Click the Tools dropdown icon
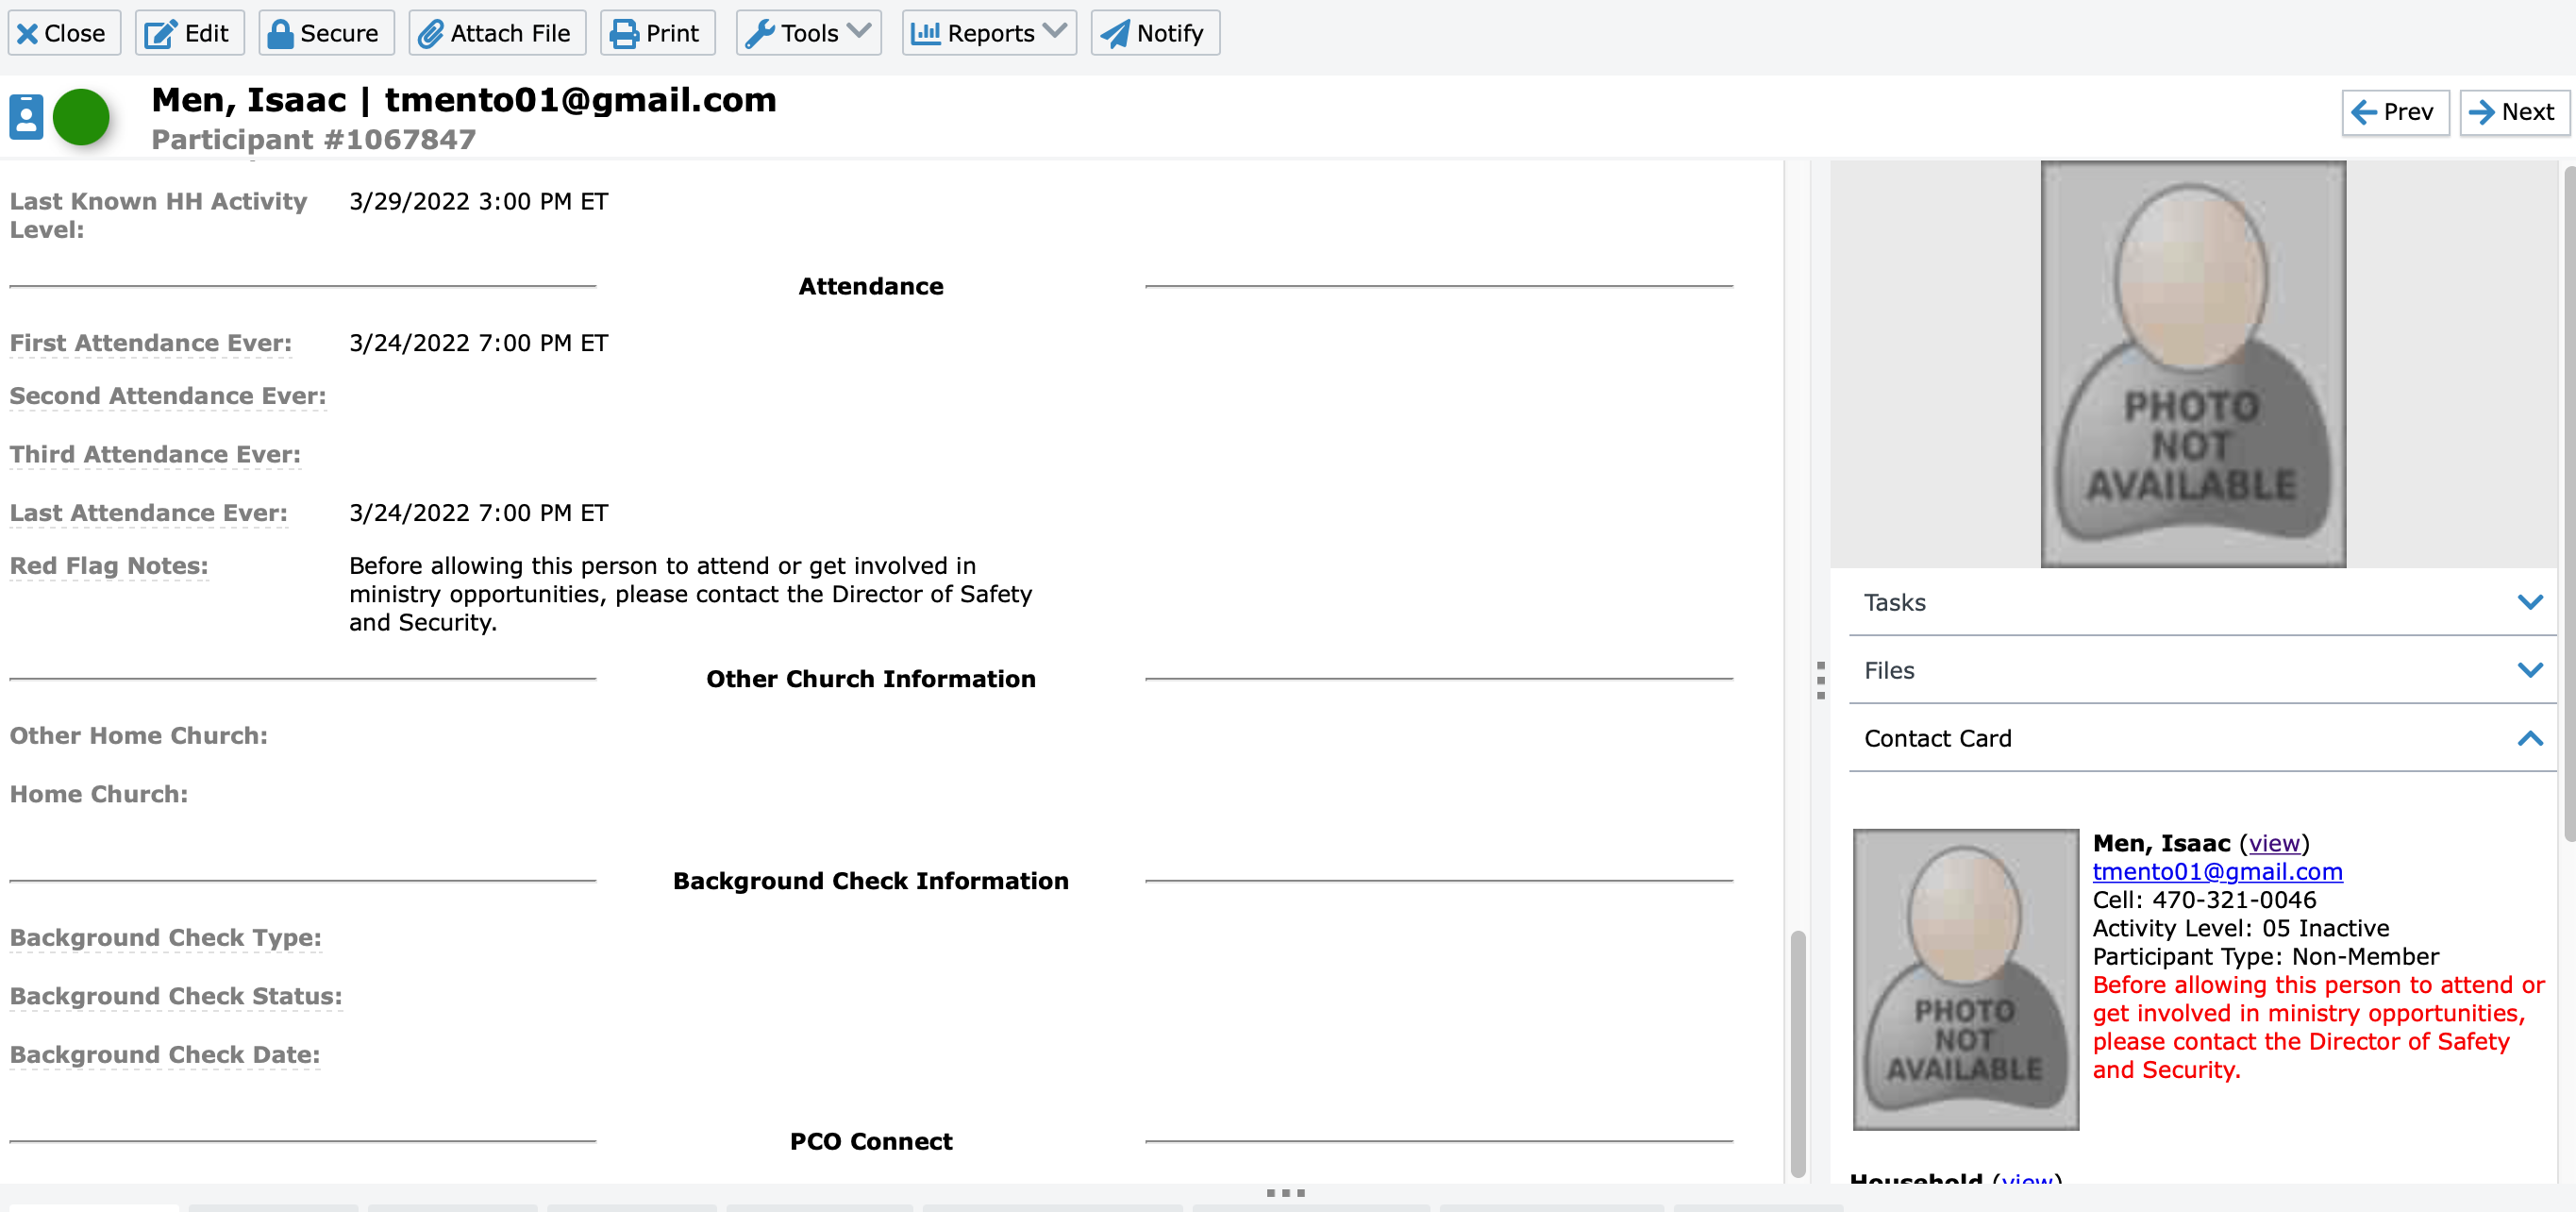The height and width of the screenshot is (1212, 2576). pos(861,31)
